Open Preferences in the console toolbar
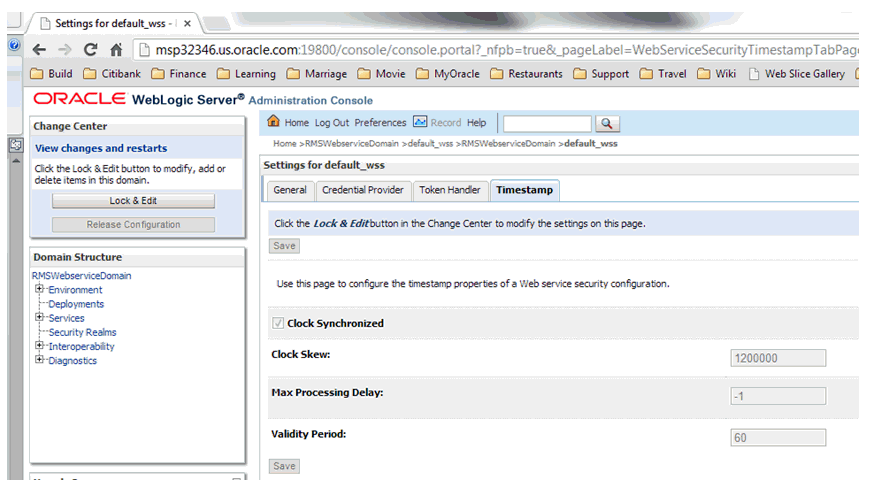871x487 pixels. (381, 123)
